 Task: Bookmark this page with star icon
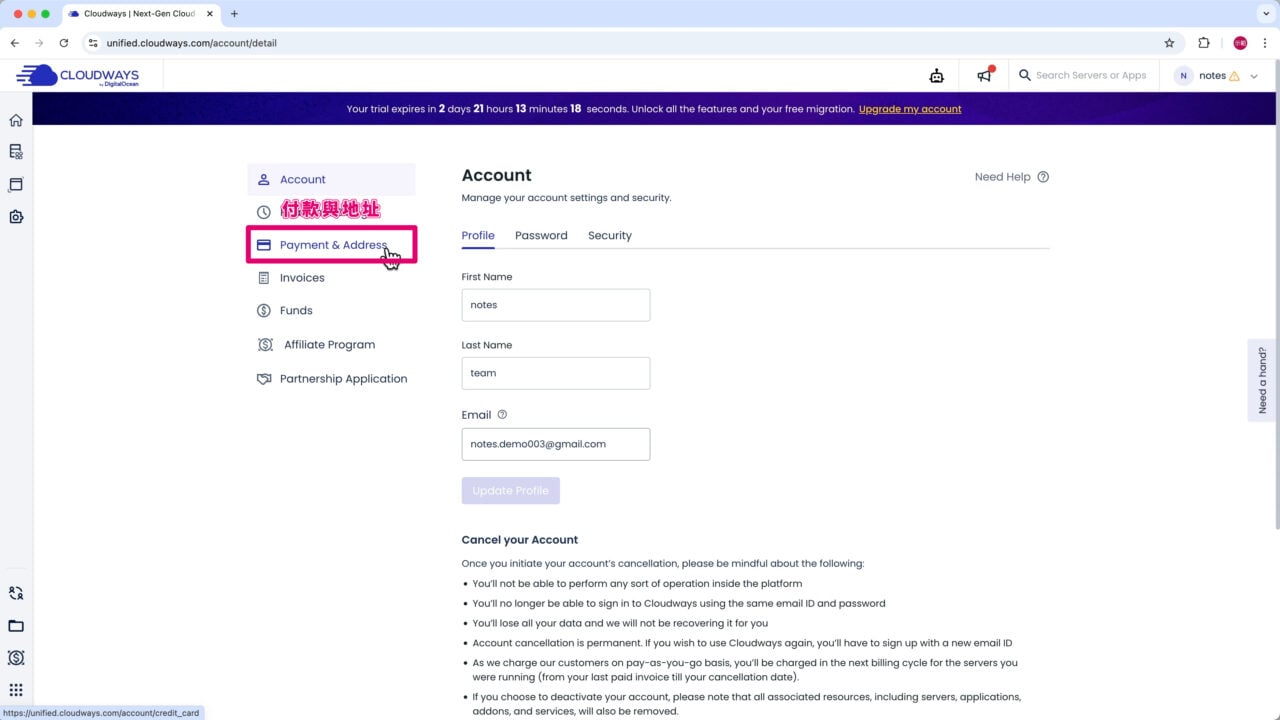1169,43
